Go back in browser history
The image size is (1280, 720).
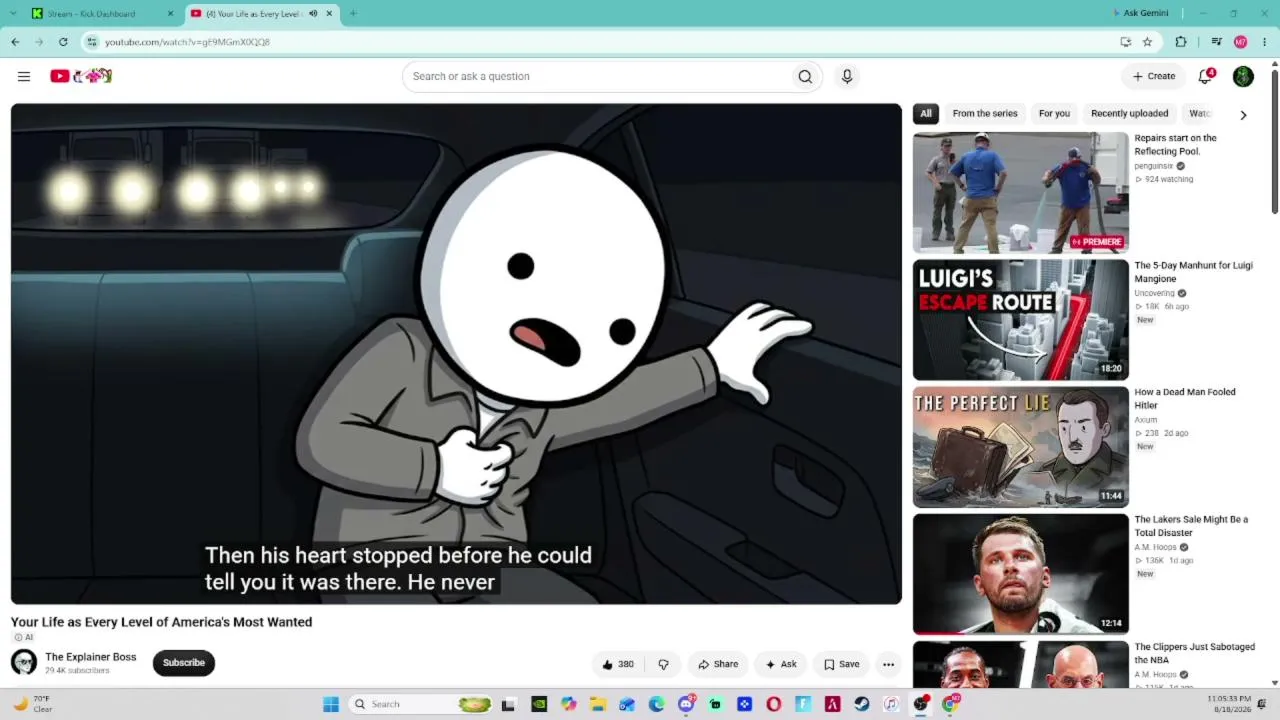click(15, 42)
